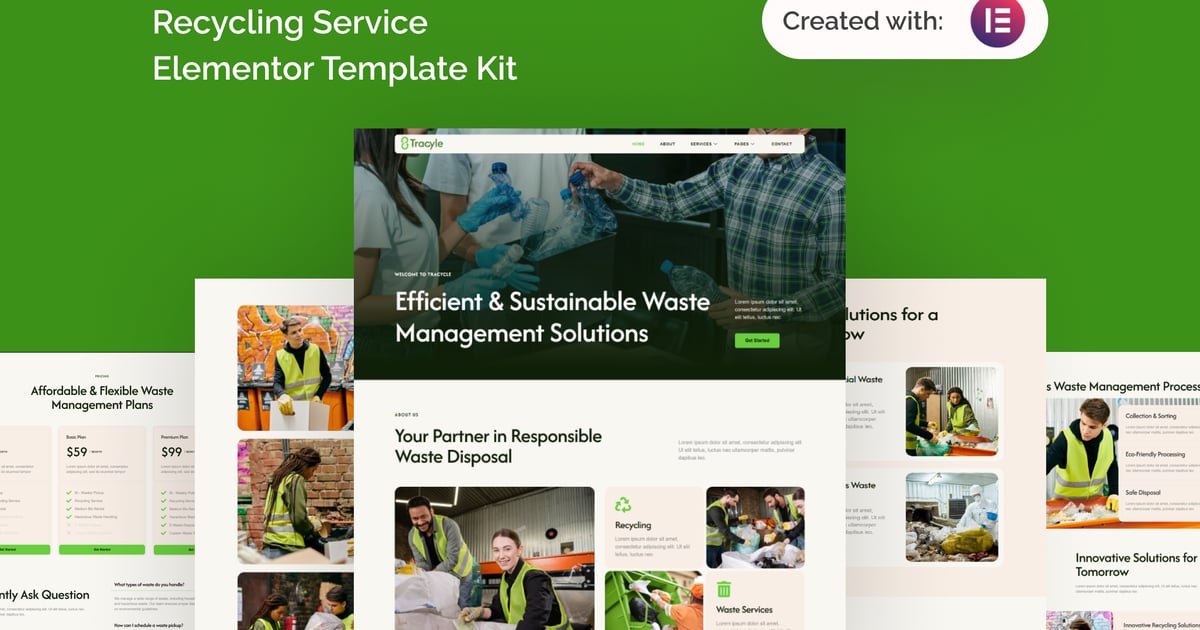The height and width of the screenshot is (630, 1200).
Task: Click the green trash bin icon
Action: [x=724, y=589]
